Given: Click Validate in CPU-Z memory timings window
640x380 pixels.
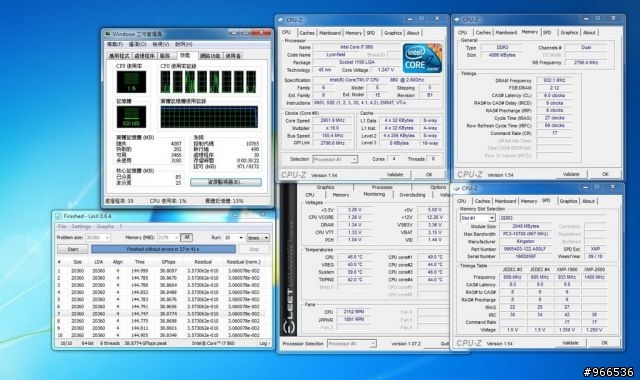Looking at the screenshot, I should click(x=571, y=174).
